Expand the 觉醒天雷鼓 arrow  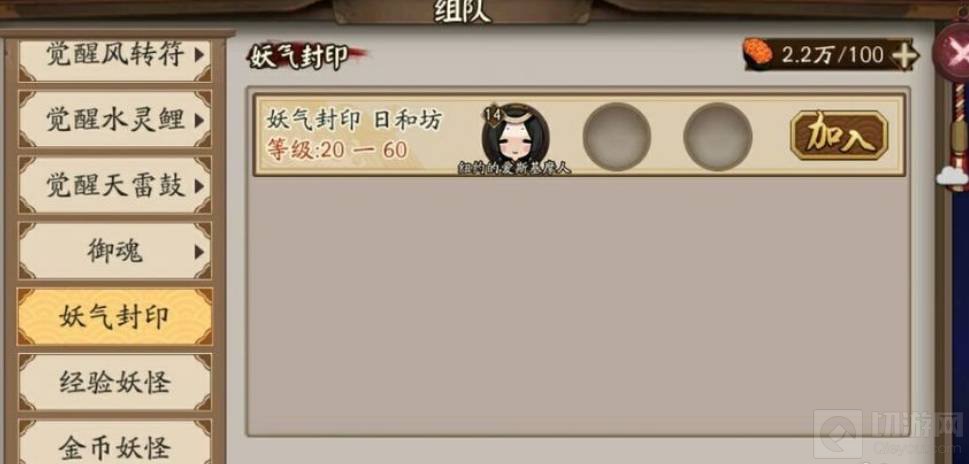pos(199,185)
